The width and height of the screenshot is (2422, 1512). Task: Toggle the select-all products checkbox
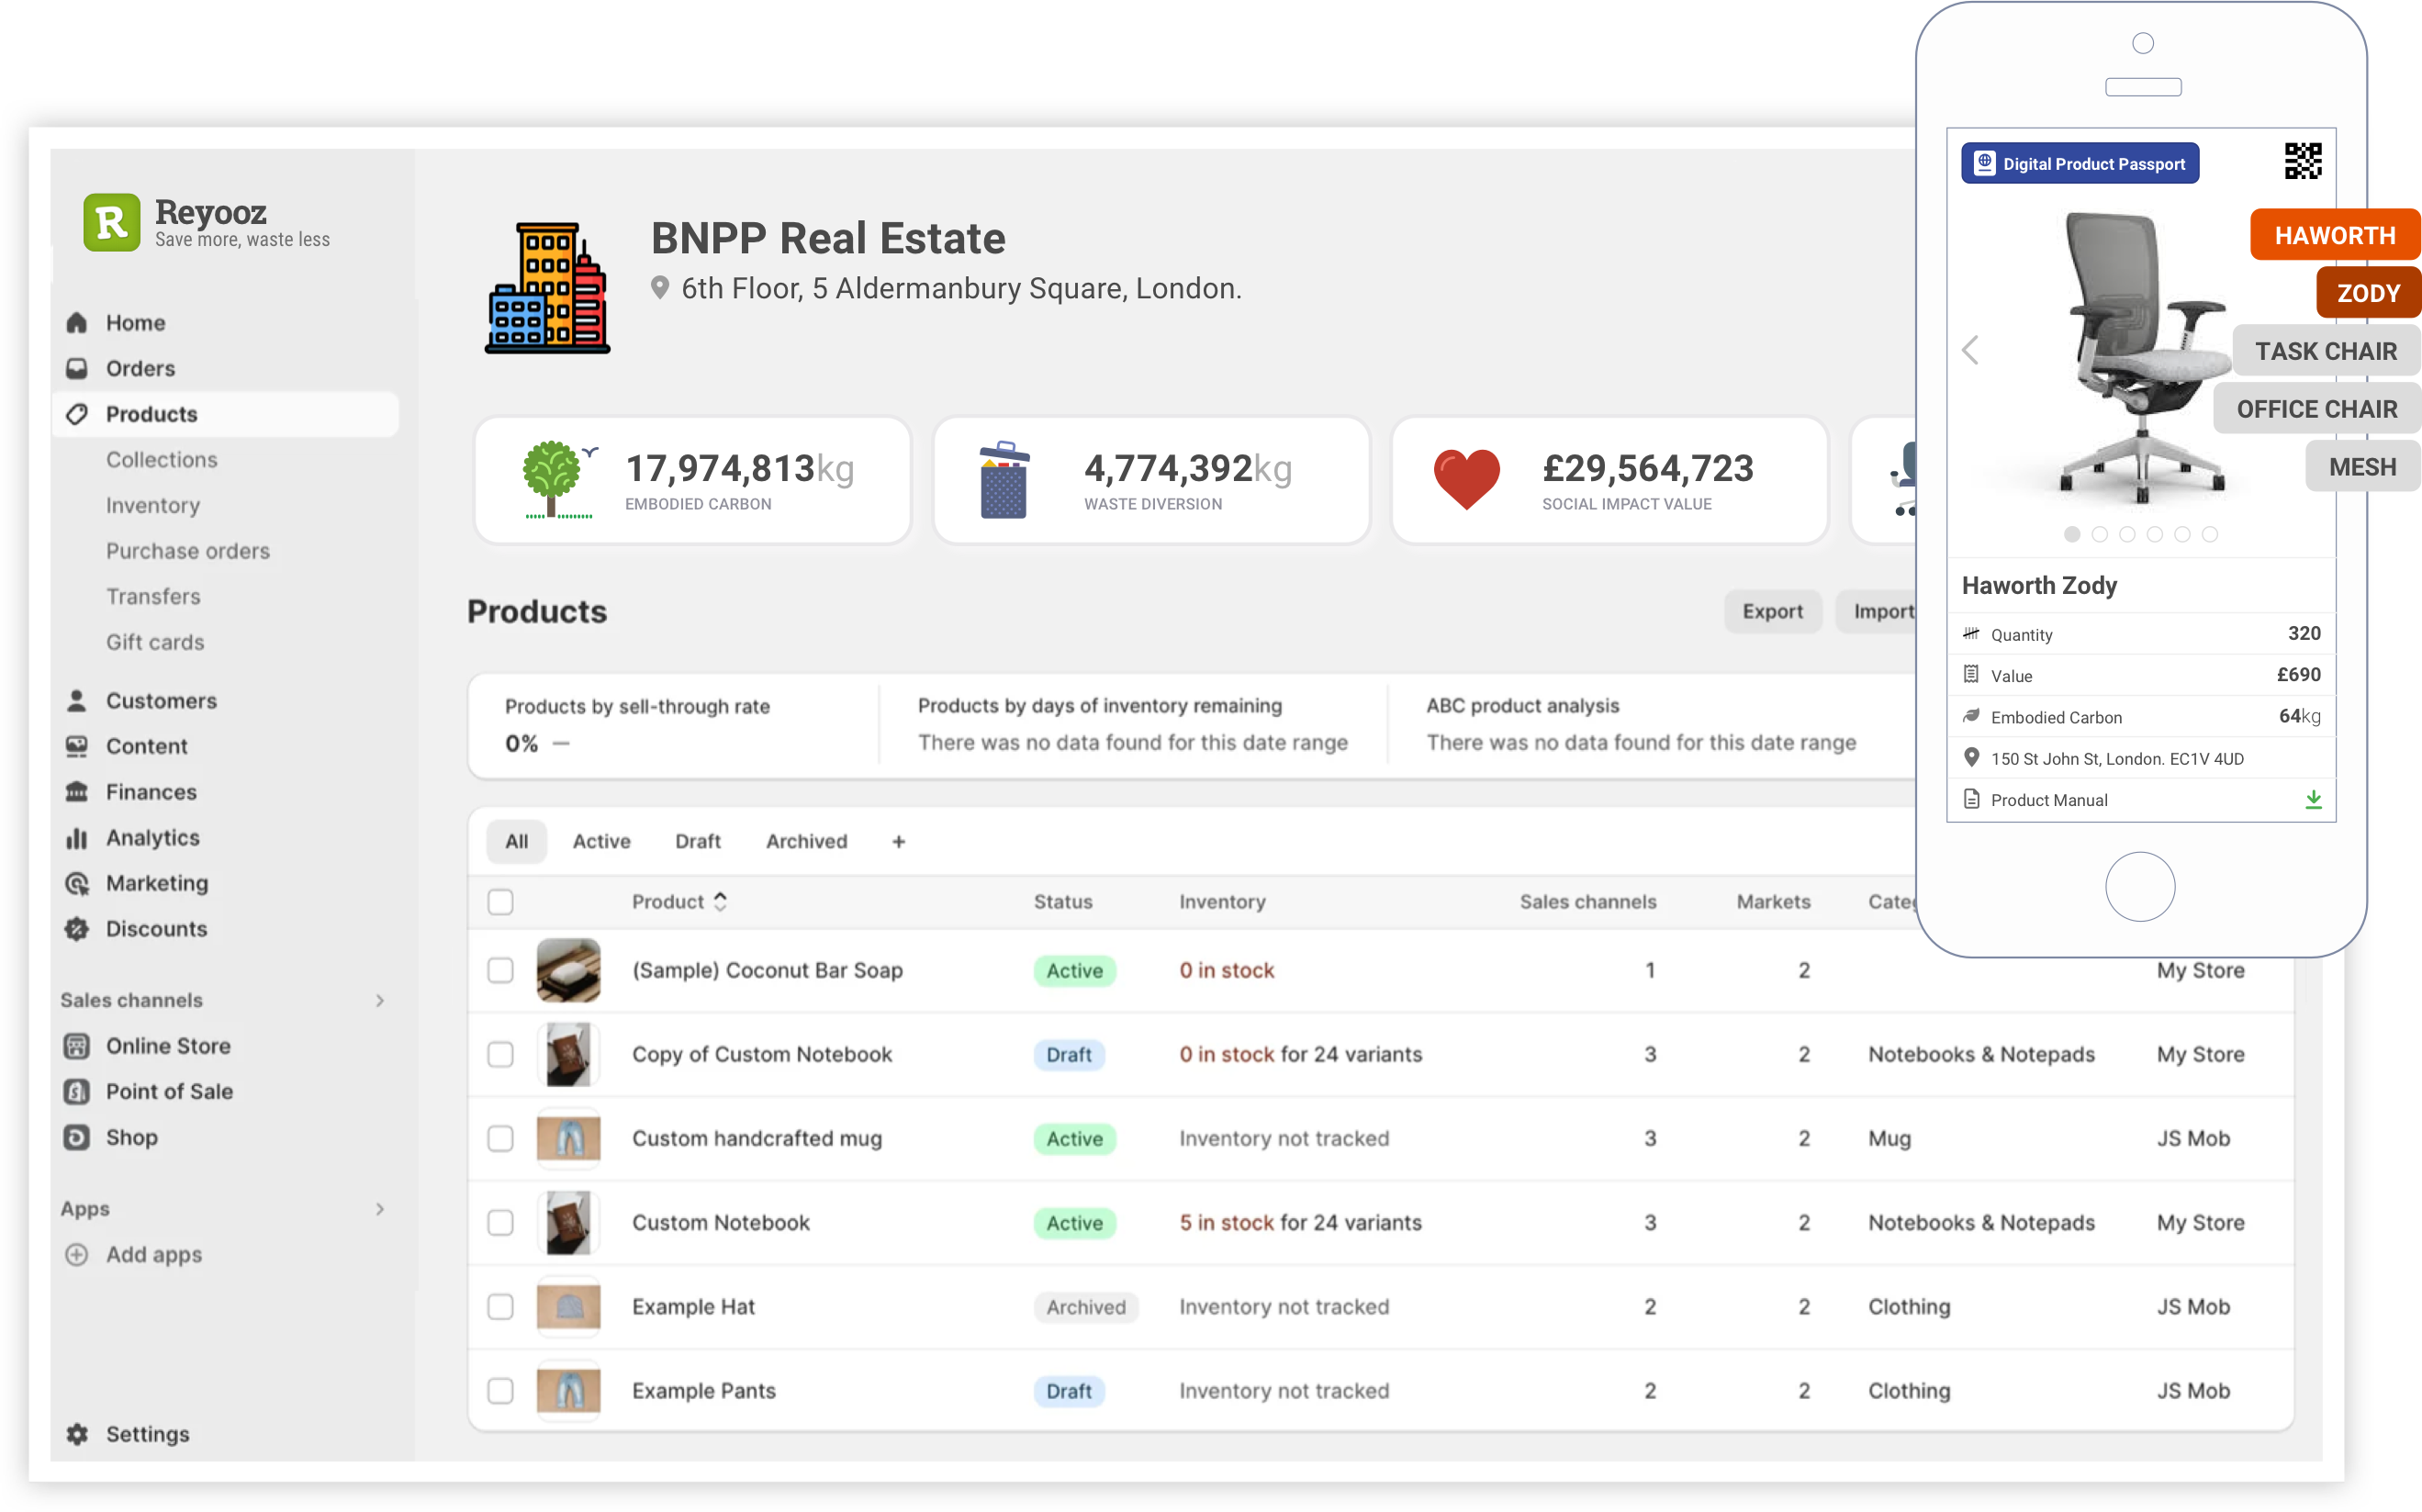click(x=500, y=901)
